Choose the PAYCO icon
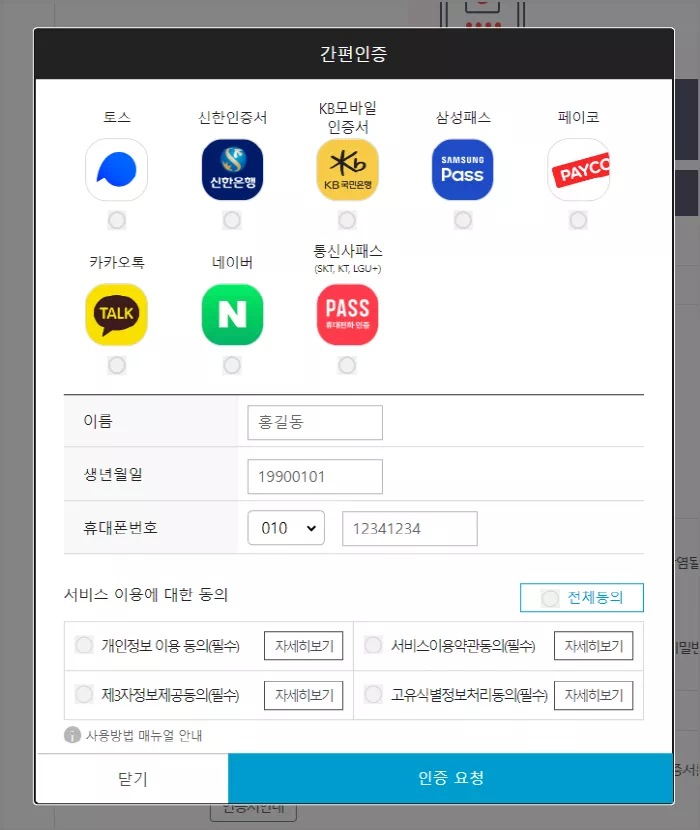The height and width of the screenshot is (830, 700). click(x=578, y=169)
